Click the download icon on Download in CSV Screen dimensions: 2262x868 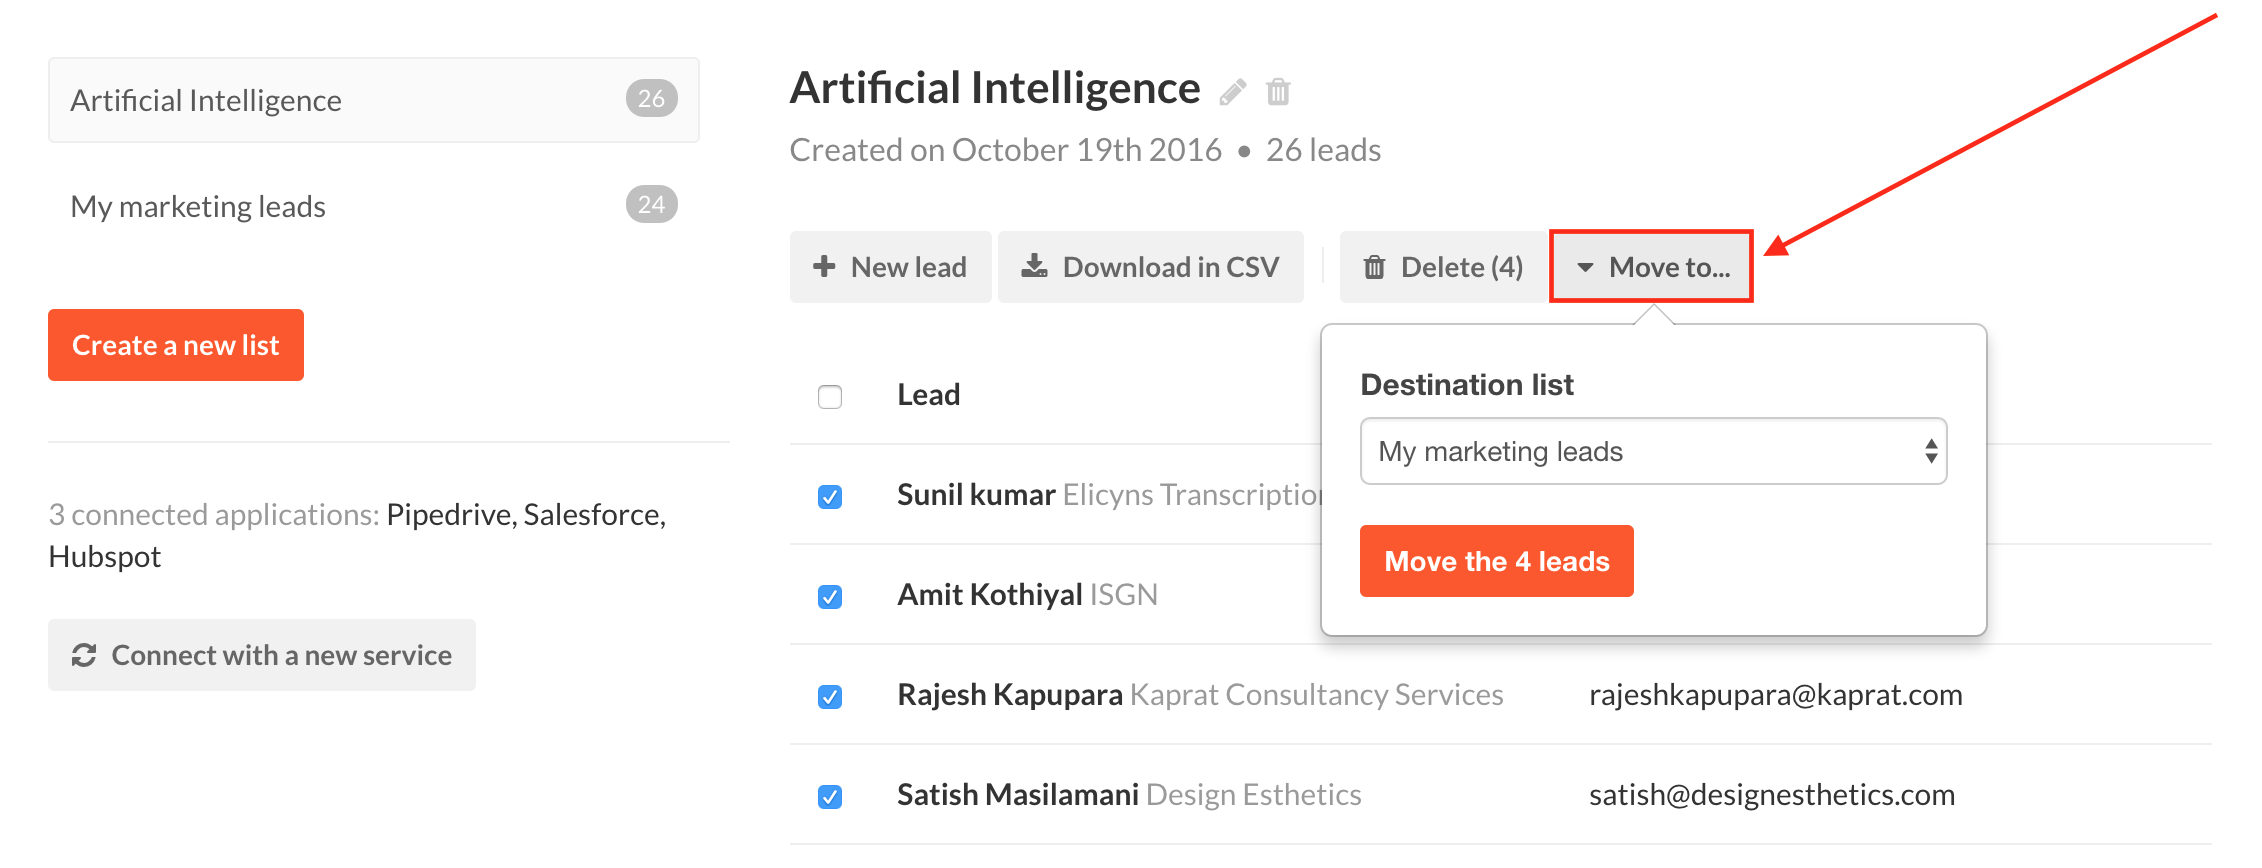coord(1034,266)
